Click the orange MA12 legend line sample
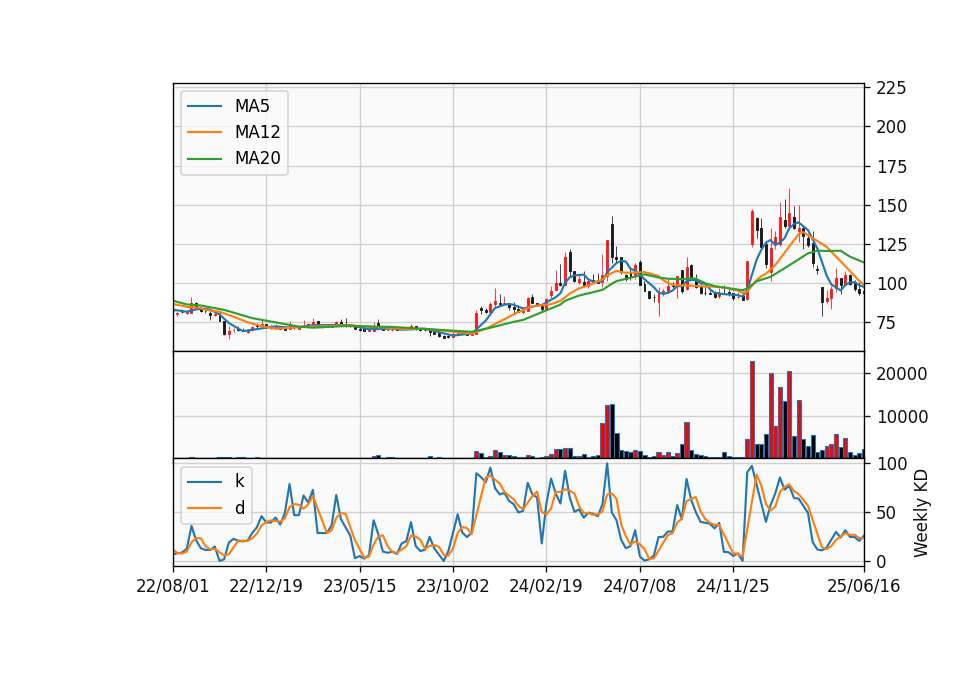Viewport: 960px width, 690px height. [204, 132]
